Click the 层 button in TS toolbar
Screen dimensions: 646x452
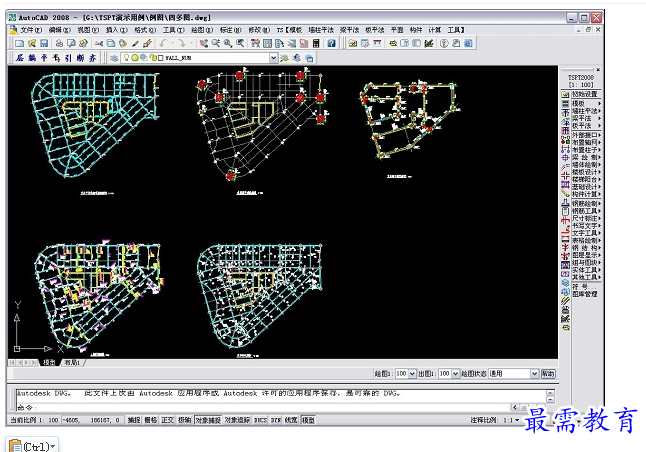21,58
